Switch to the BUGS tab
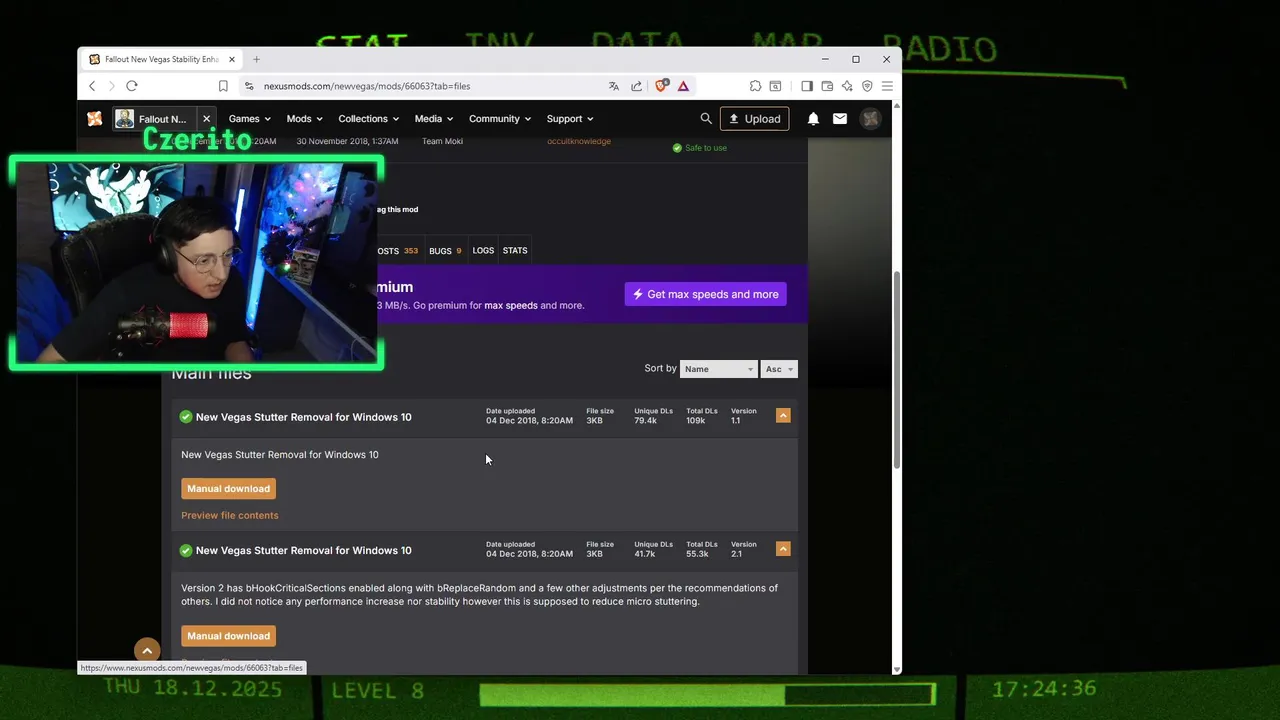This screenshot has width=1280, height=720. click(445, 251)
